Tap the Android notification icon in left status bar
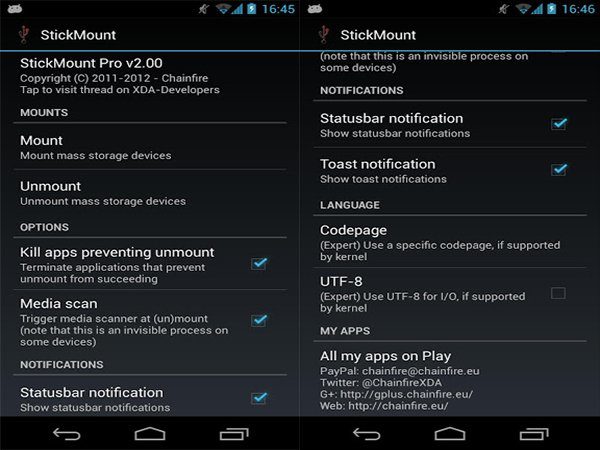This screenshot has height=450, width=600. (15, 8)
